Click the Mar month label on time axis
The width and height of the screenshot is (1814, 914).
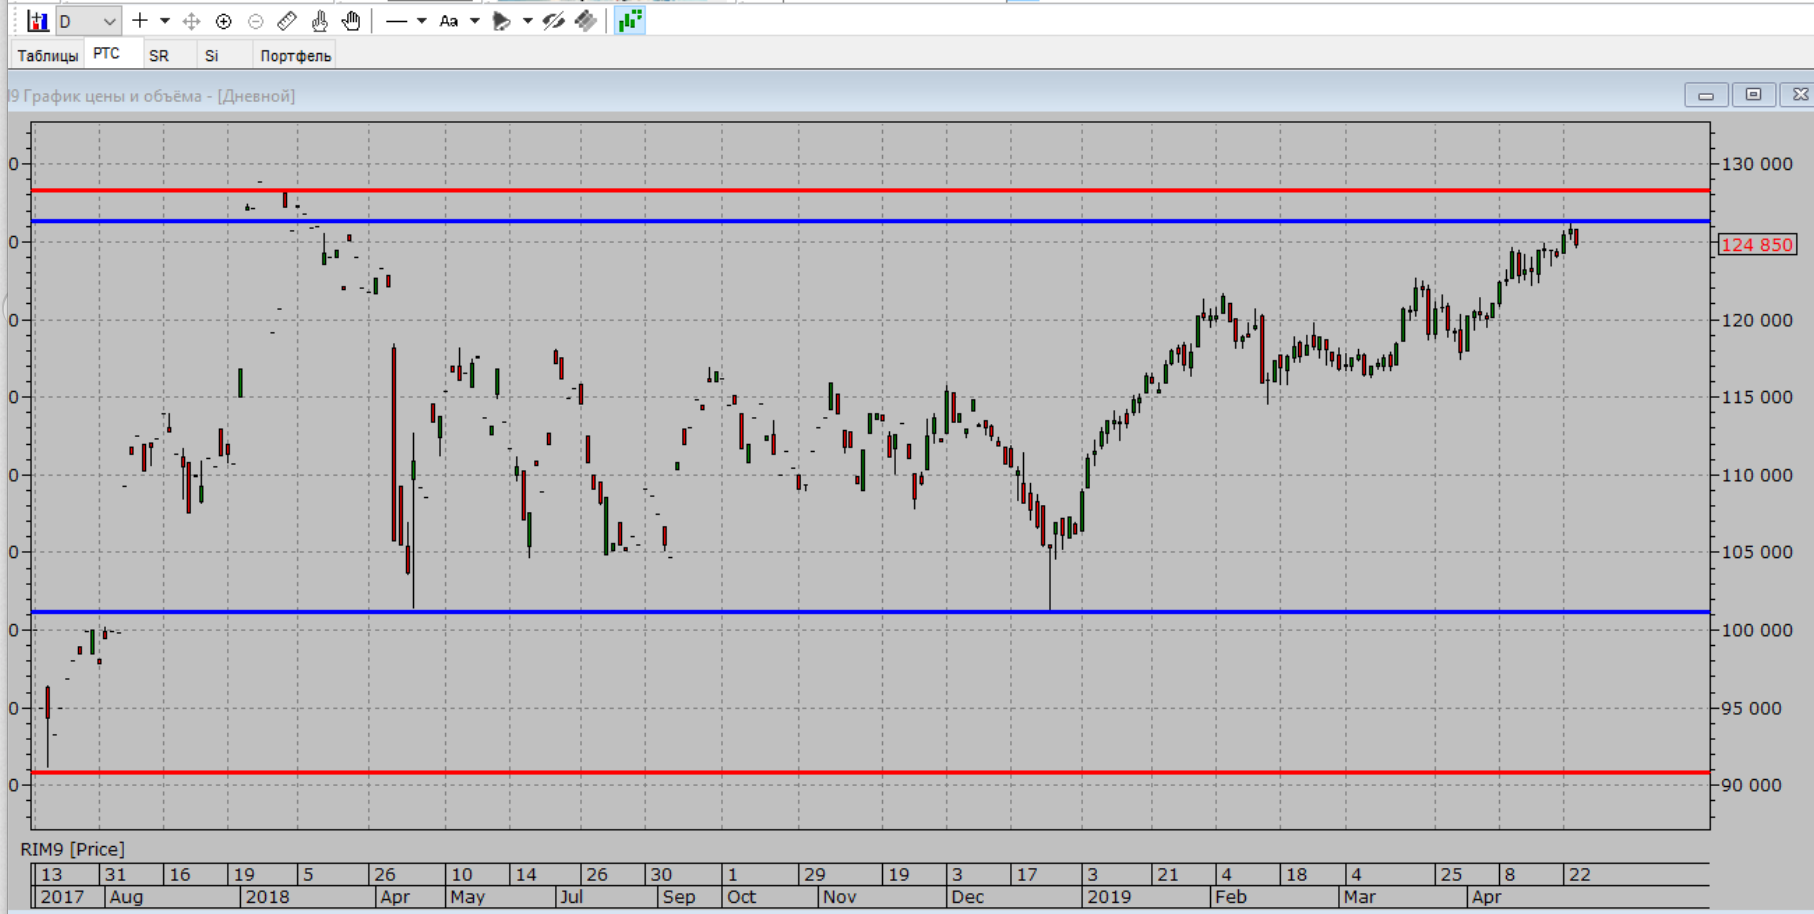(x=1360, y=897)
